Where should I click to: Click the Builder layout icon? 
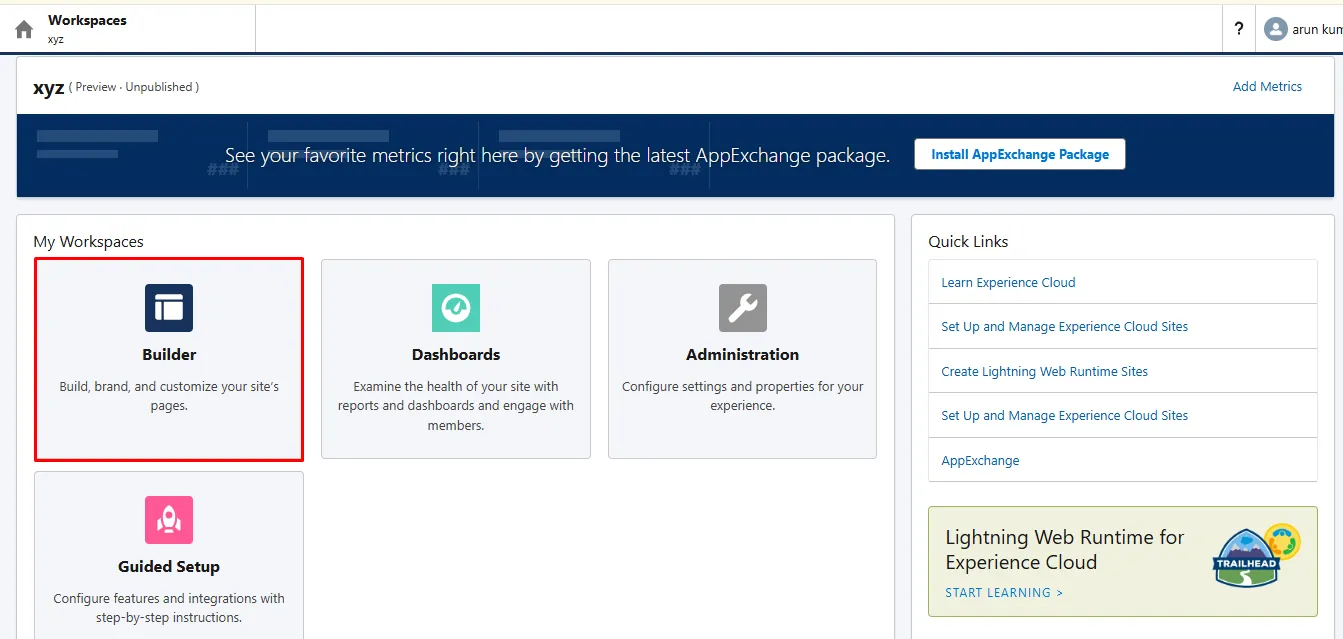(169, 308)
